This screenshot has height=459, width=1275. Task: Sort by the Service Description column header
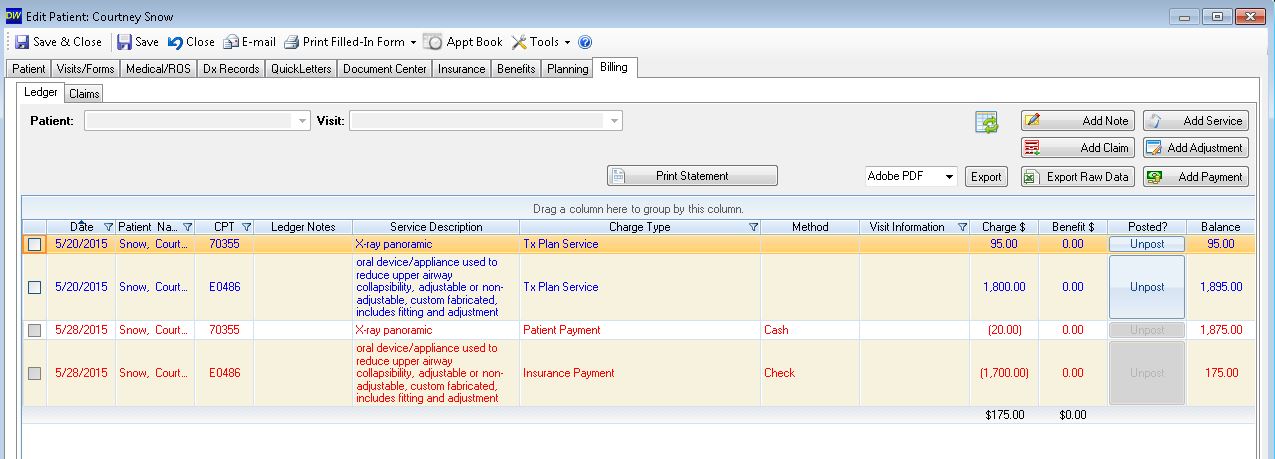click(x=436, y=227)
